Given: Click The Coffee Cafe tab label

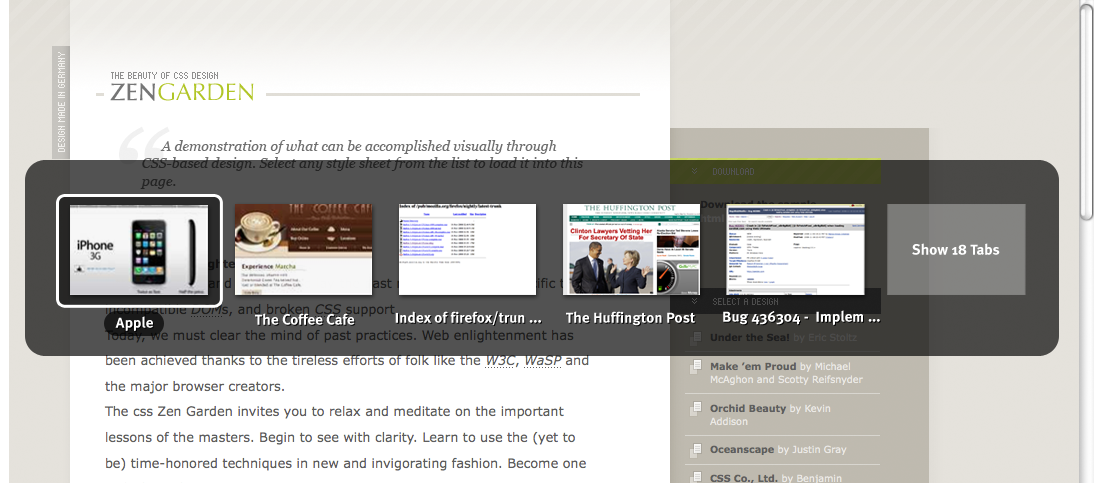Looking at the screenshot, I should click(x=304, y=319).
